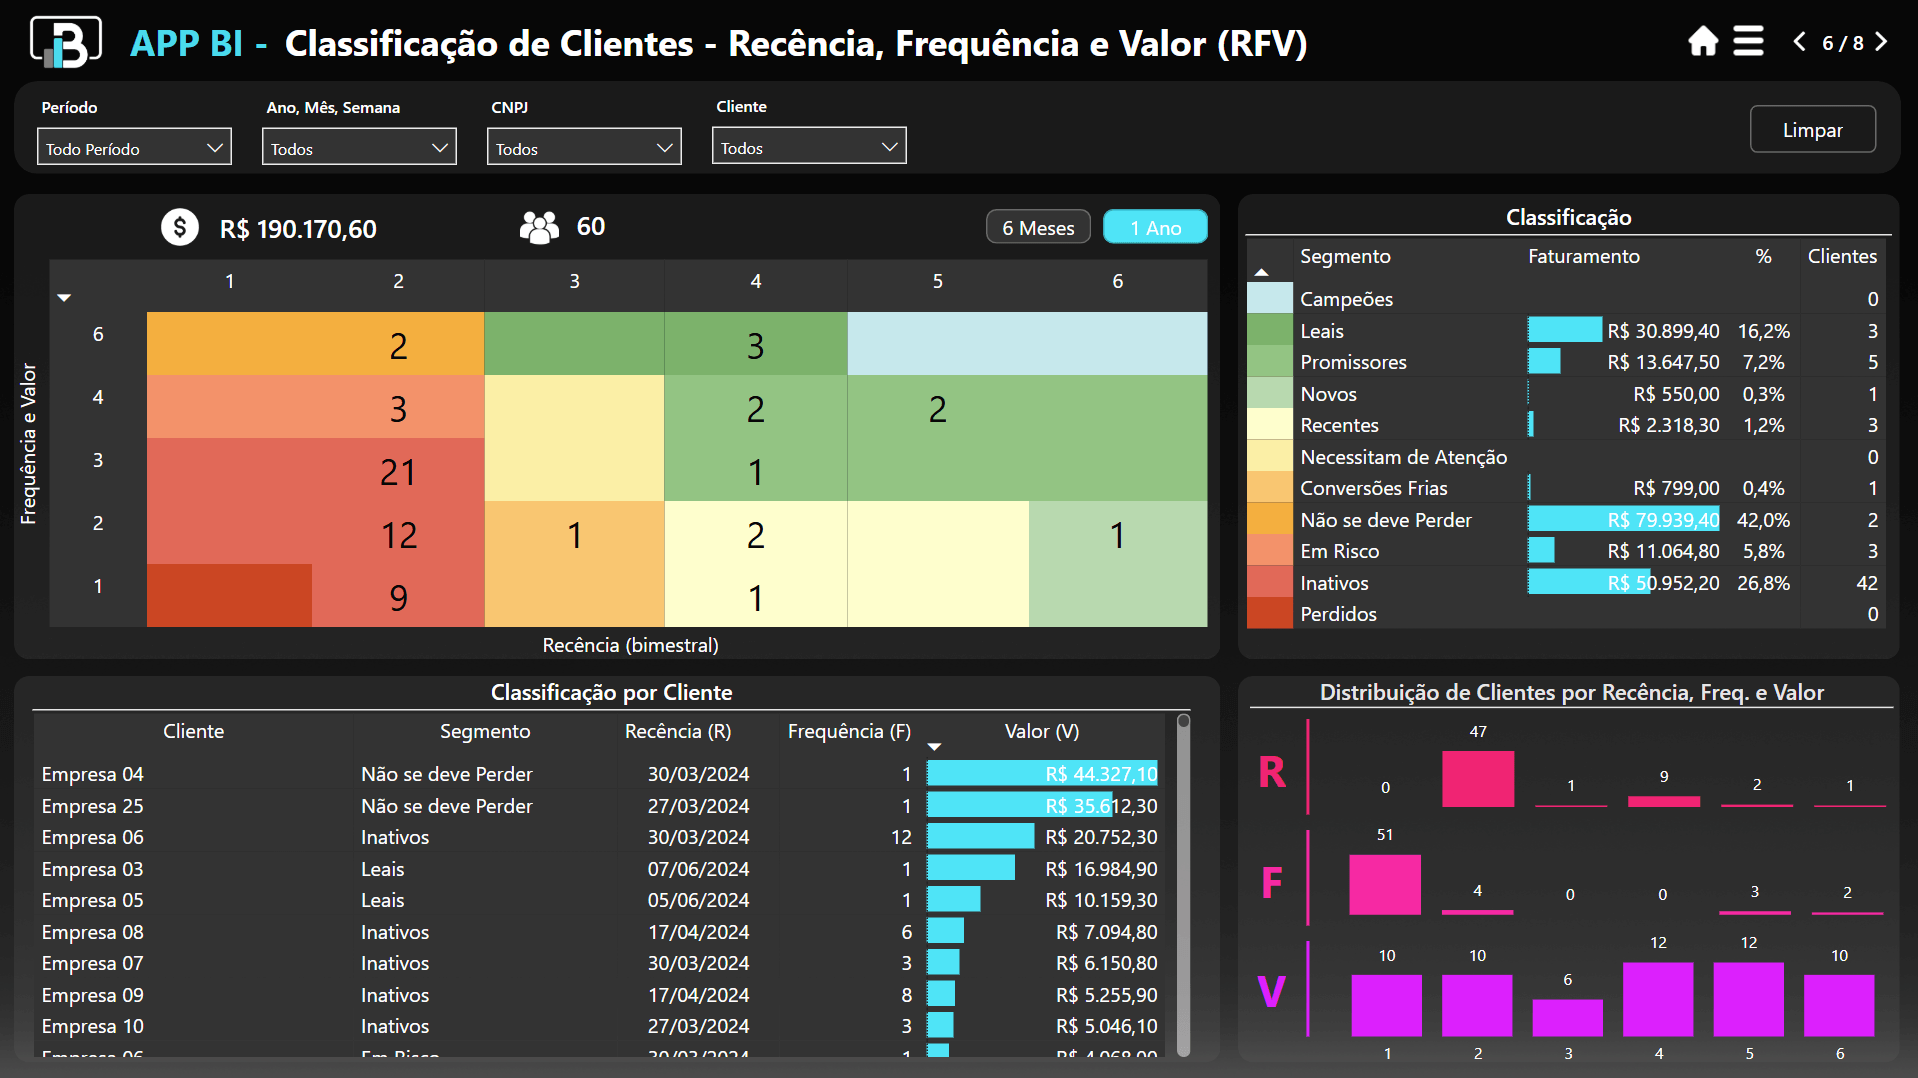The image size is (1918, 1078).
Task: Select the 1 Ano toggle button
Action: 1155,228
